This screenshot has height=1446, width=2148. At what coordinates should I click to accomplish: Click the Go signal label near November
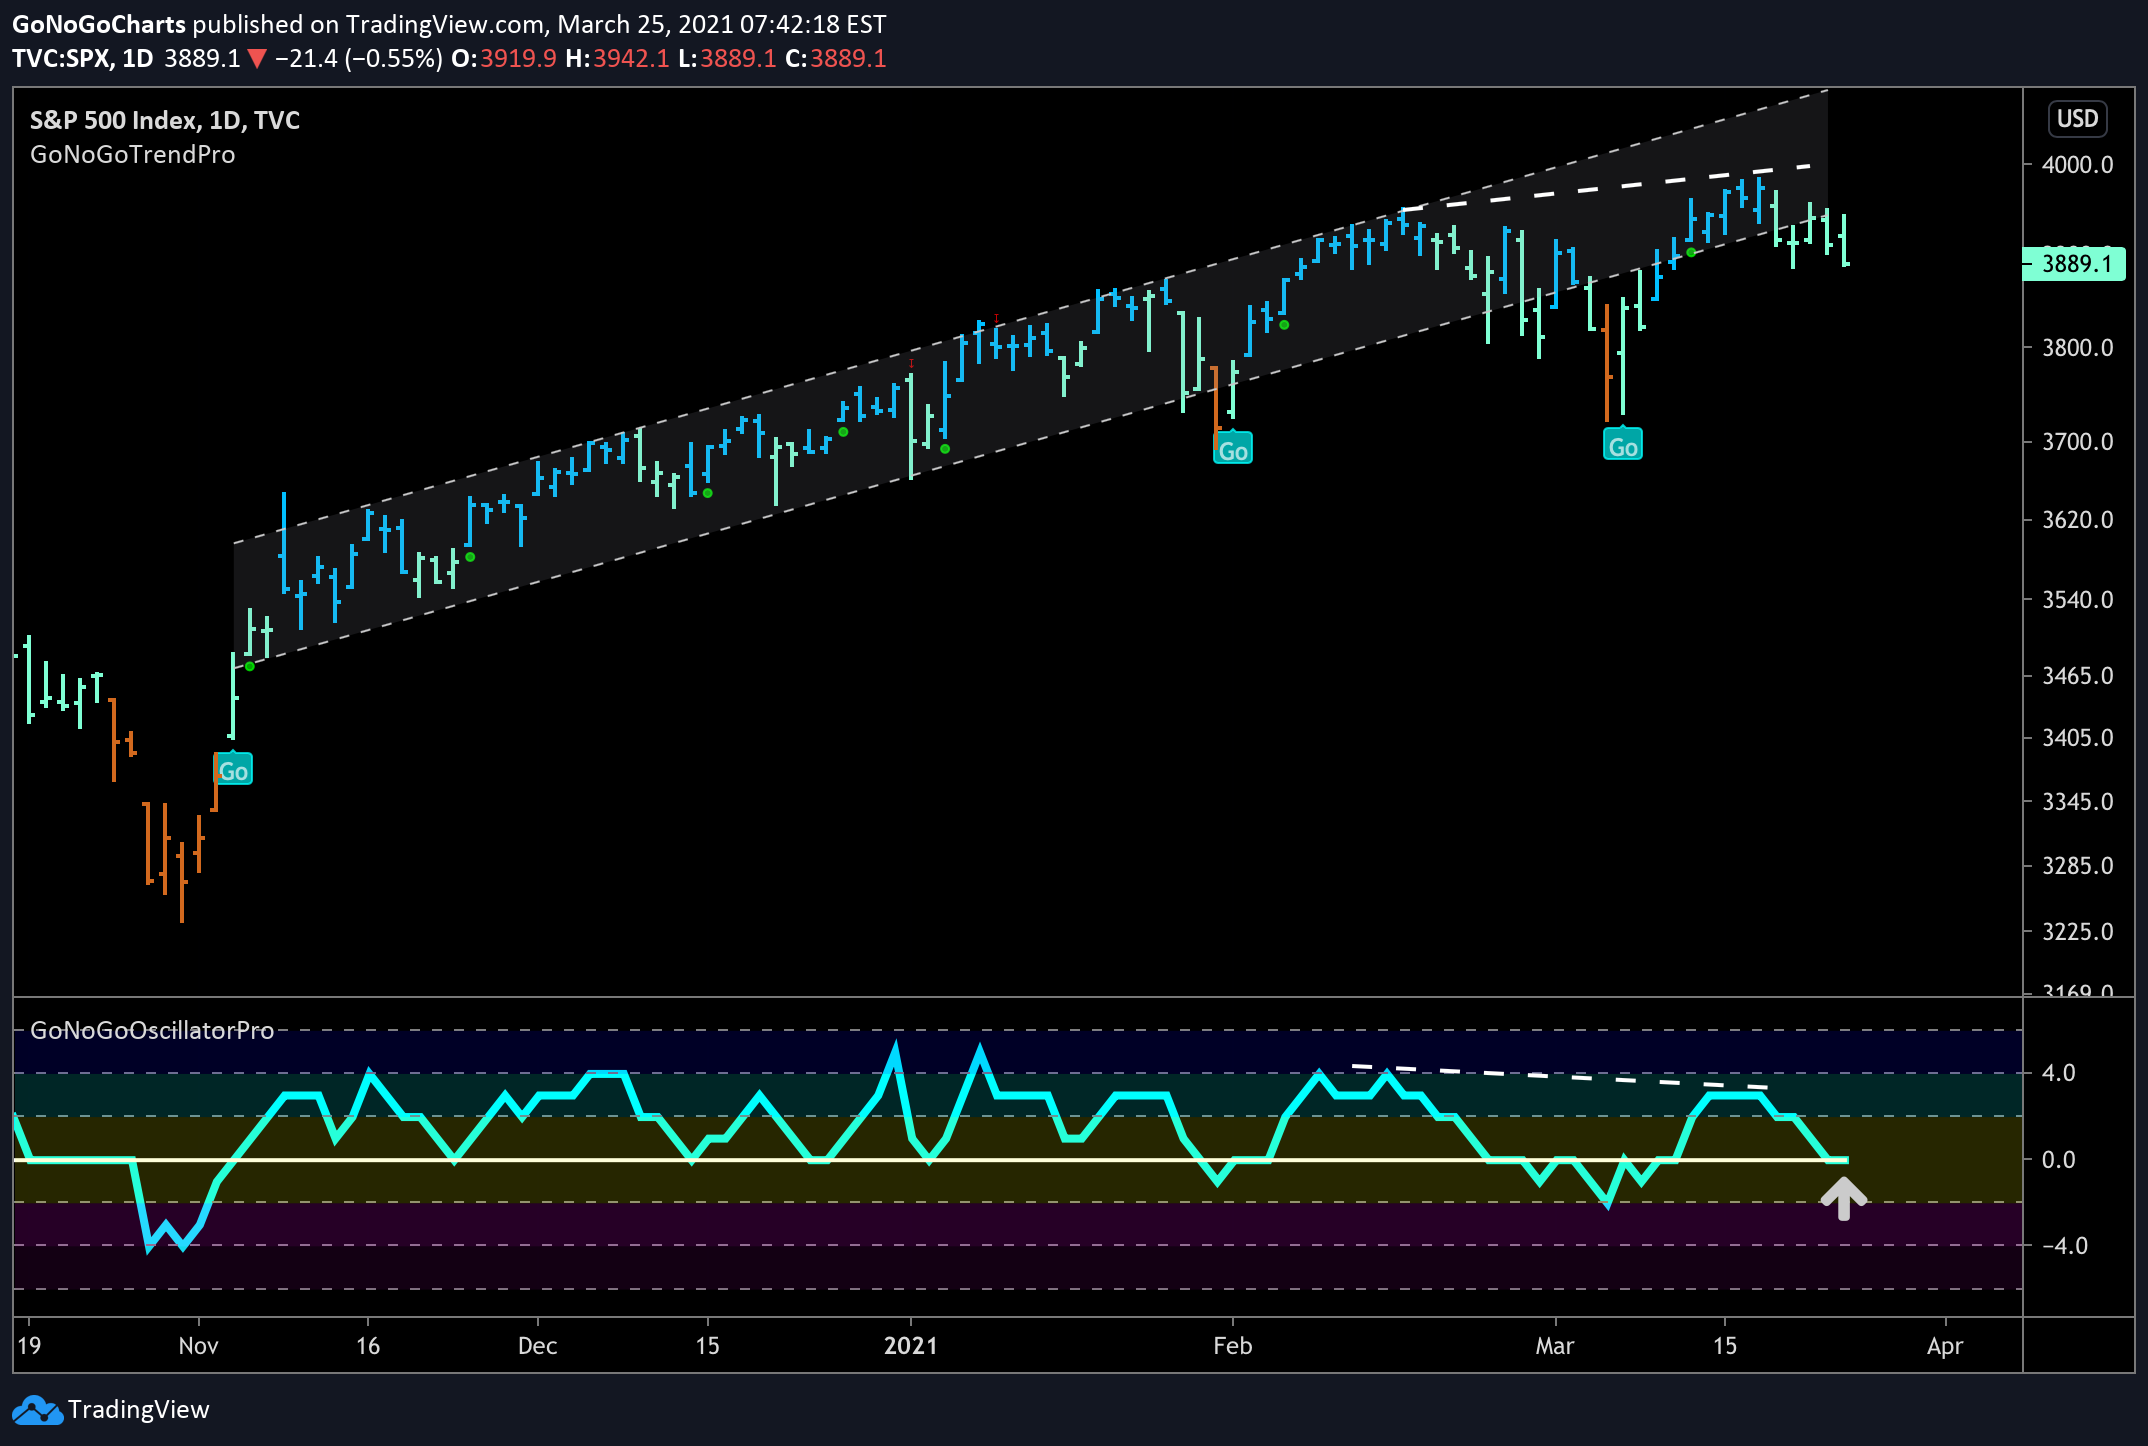coord(233,770)
